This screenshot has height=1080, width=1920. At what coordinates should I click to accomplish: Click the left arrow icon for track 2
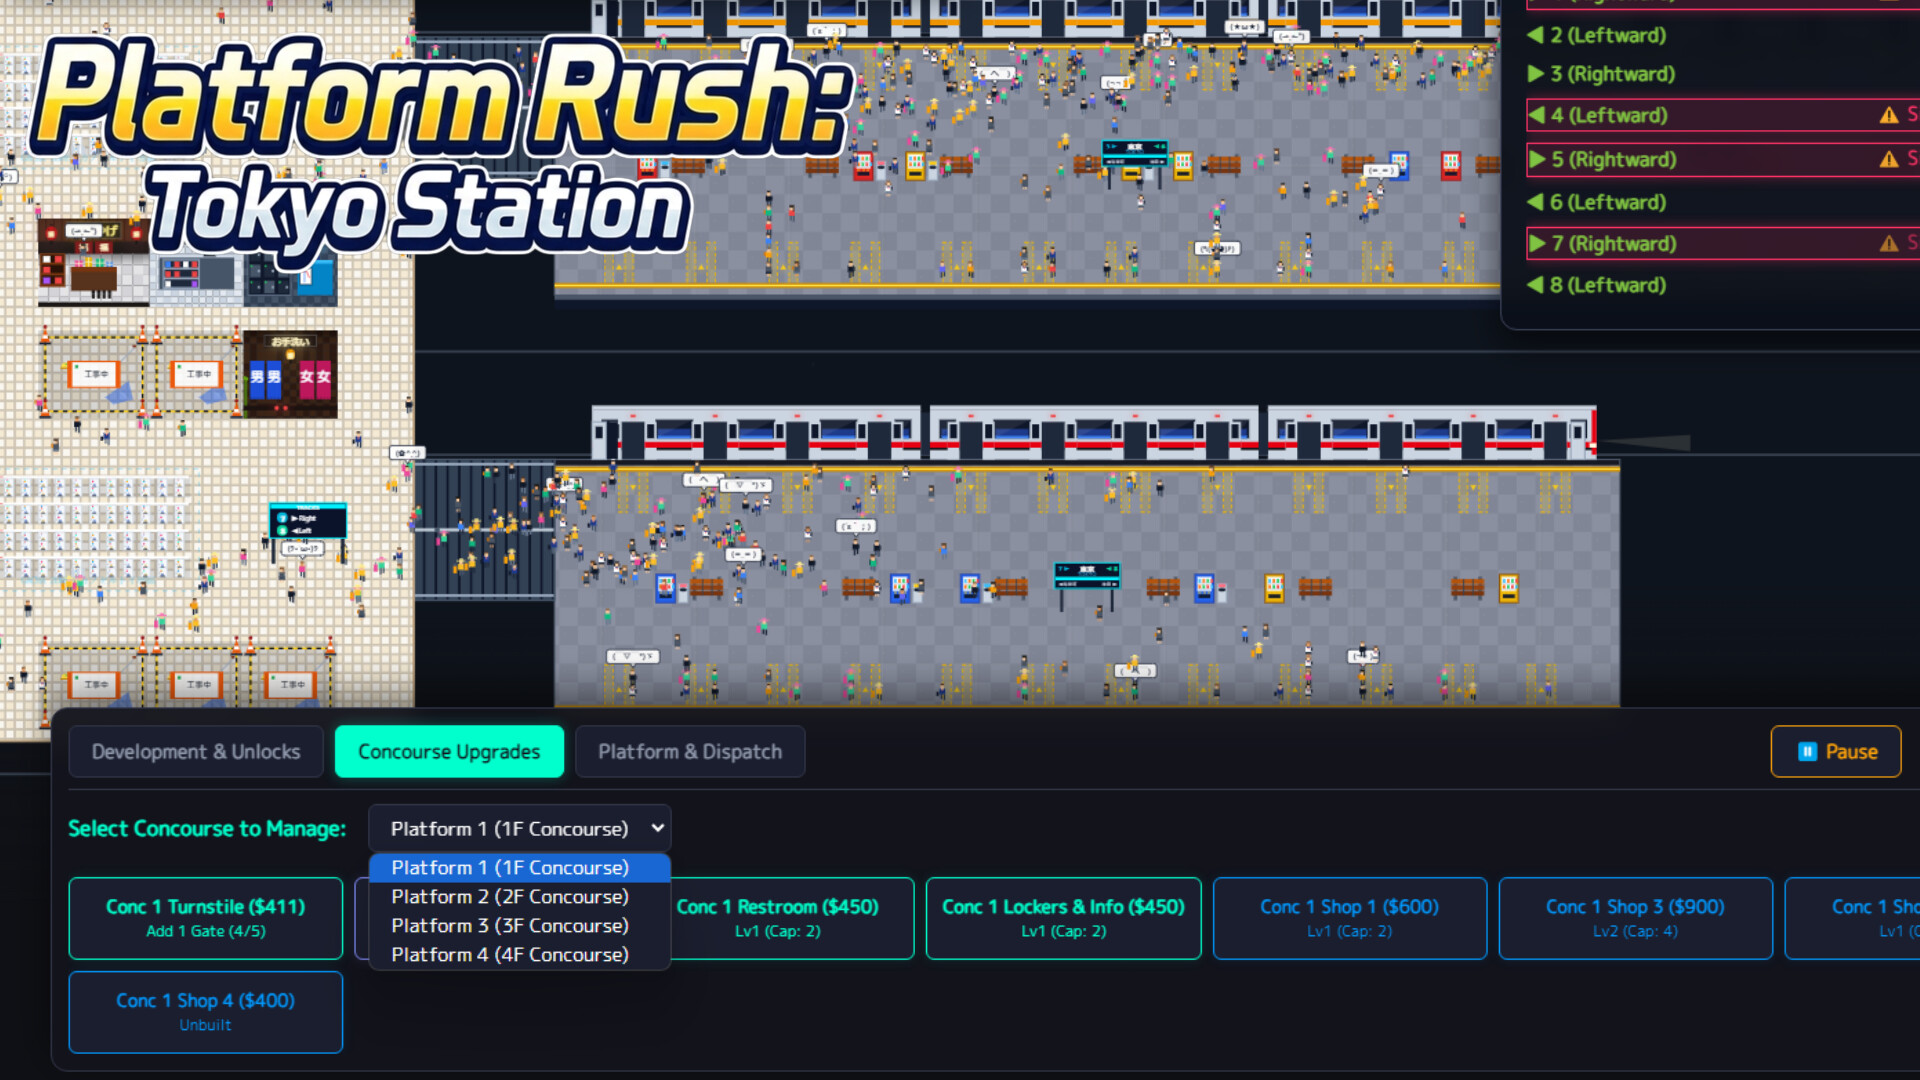1535,35
